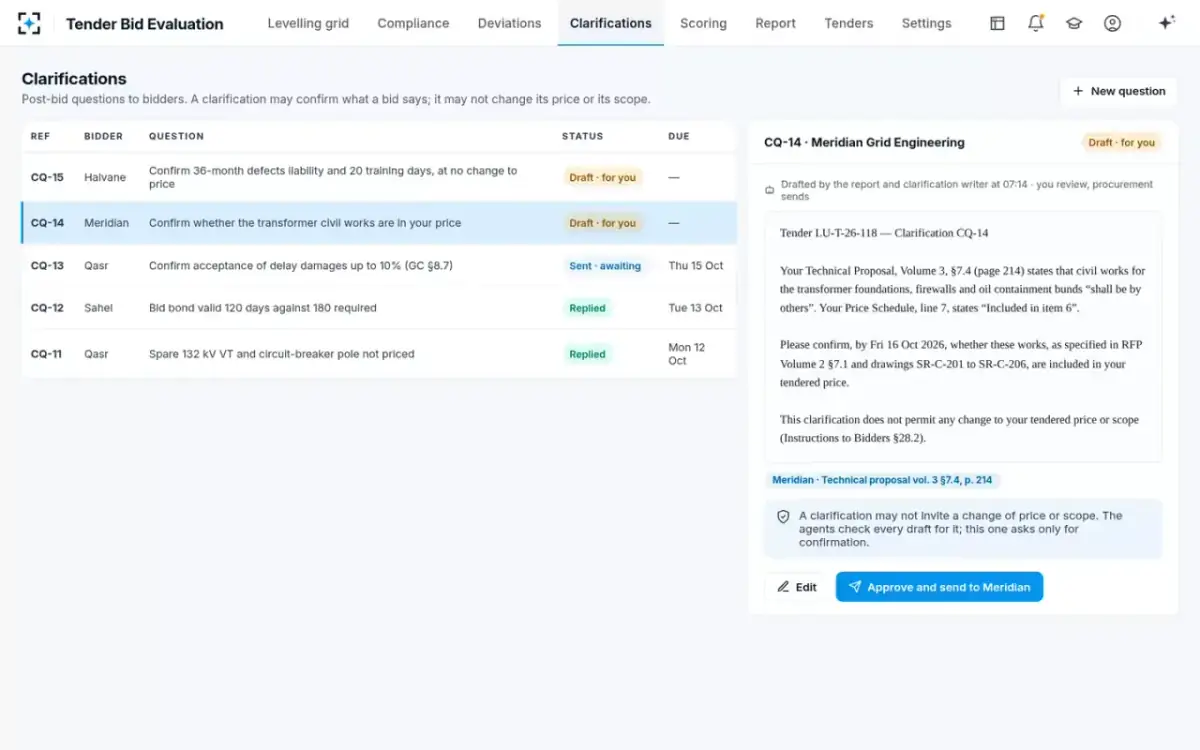The image size is (1200, 750).
Task: Open the Settings tab
Action: (x=926, y=23)
